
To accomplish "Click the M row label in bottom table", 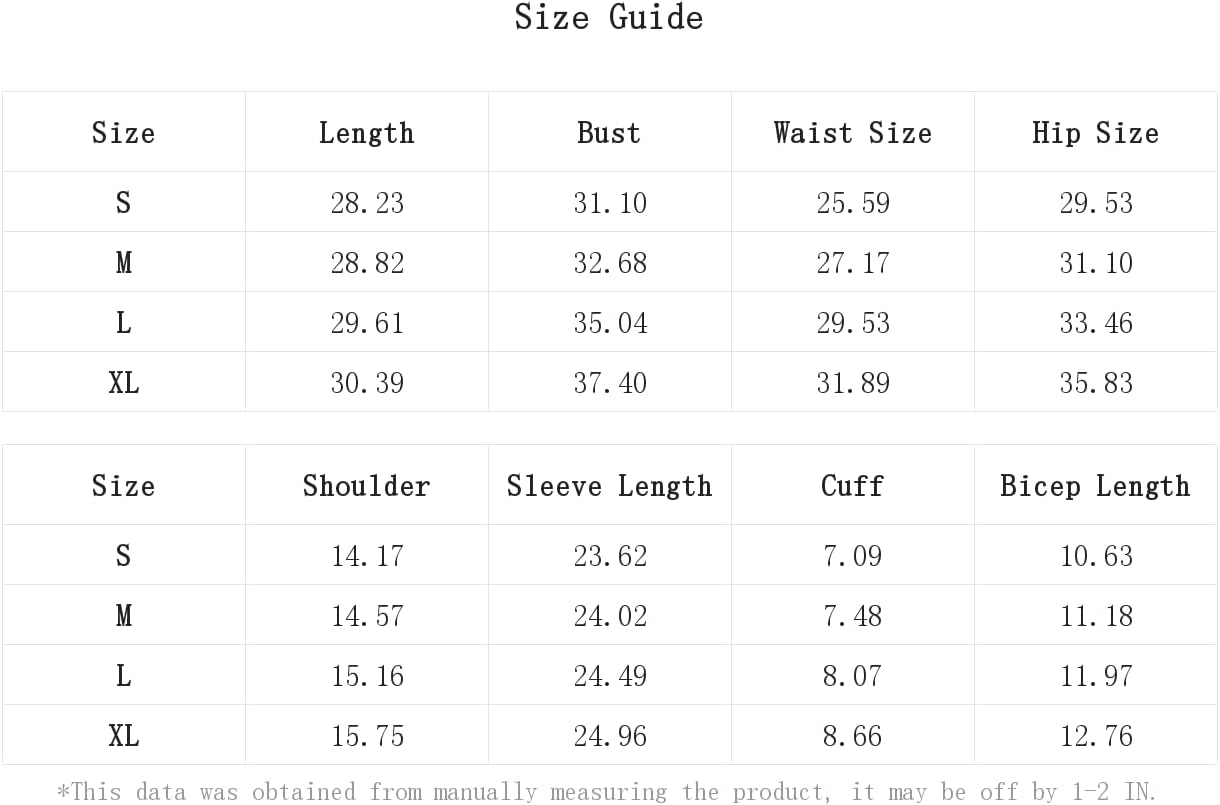I will 124,616.
